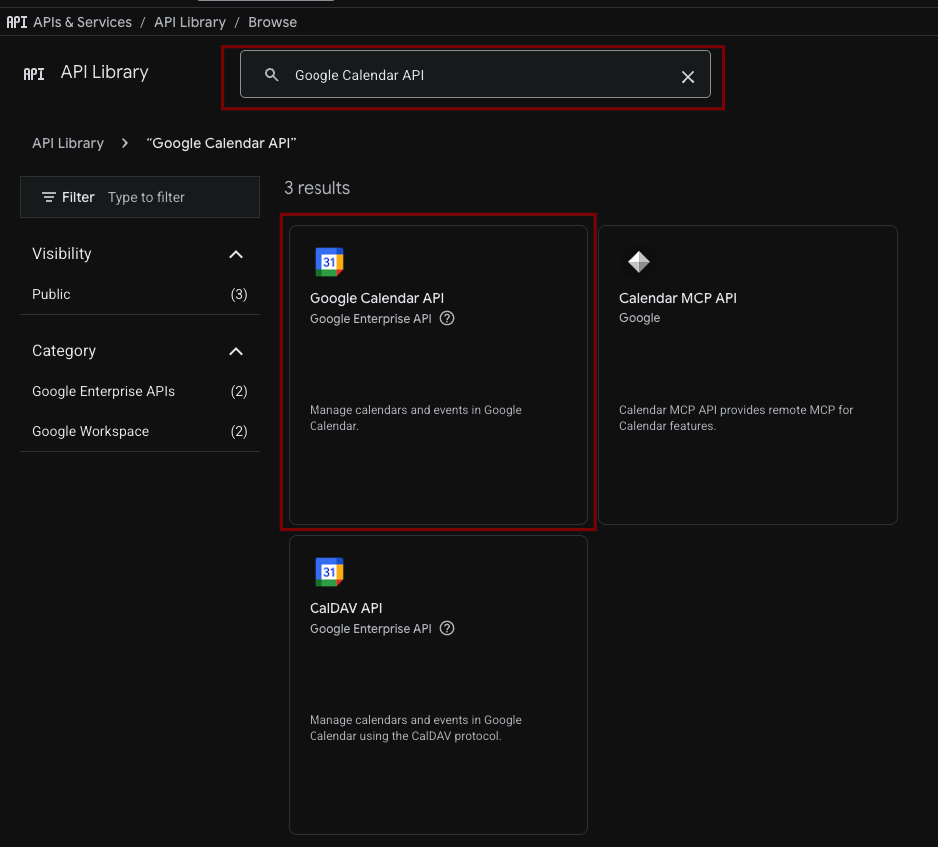Open the Calendar MCP API card
Viewport: 938px width, 847px height.
(748, 375)
